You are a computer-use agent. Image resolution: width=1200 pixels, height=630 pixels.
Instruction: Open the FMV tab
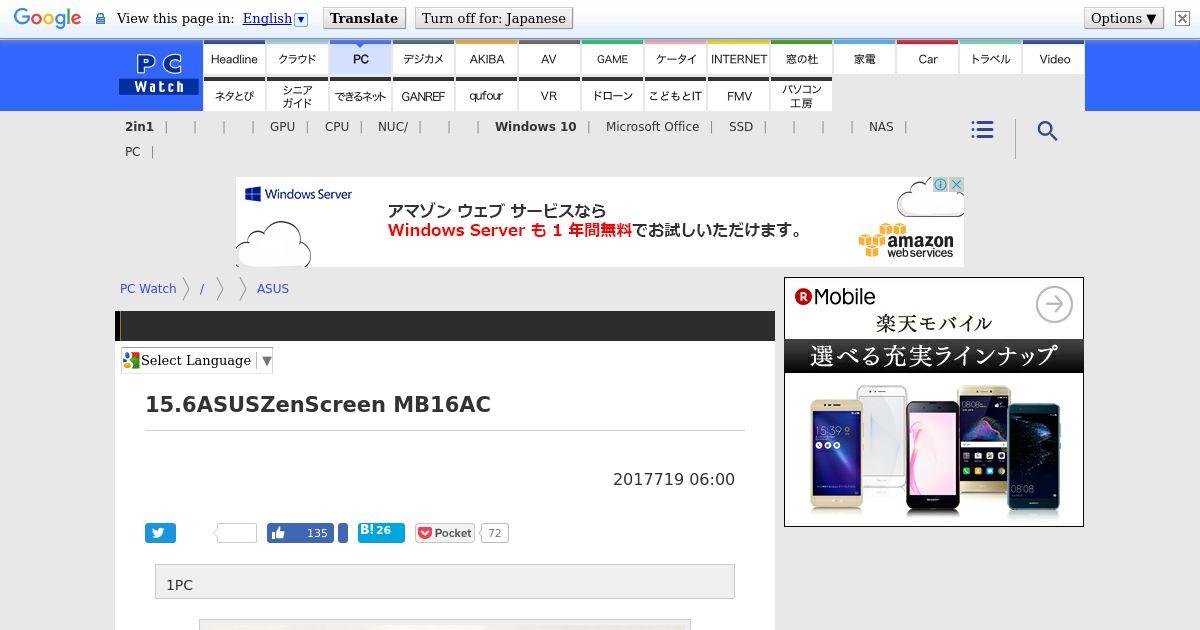point(738,96)
